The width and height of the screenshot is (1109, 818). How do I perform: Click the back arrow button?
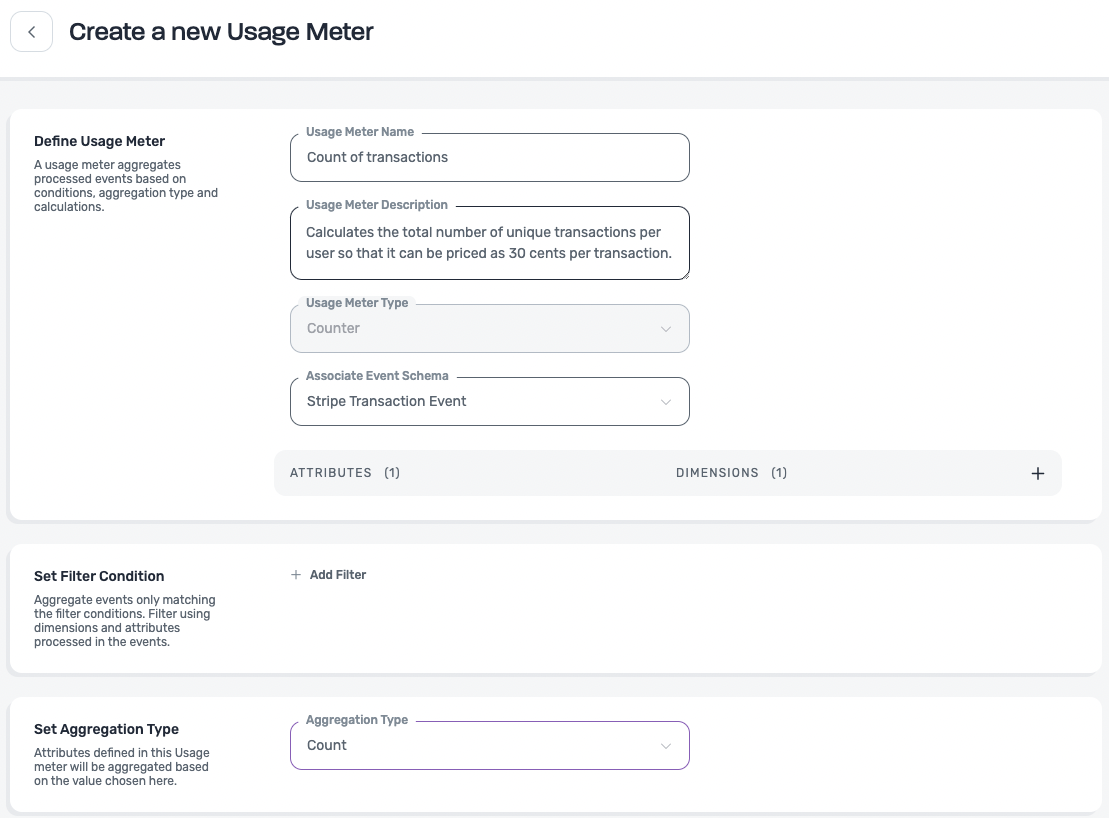[x=32, y=32]
